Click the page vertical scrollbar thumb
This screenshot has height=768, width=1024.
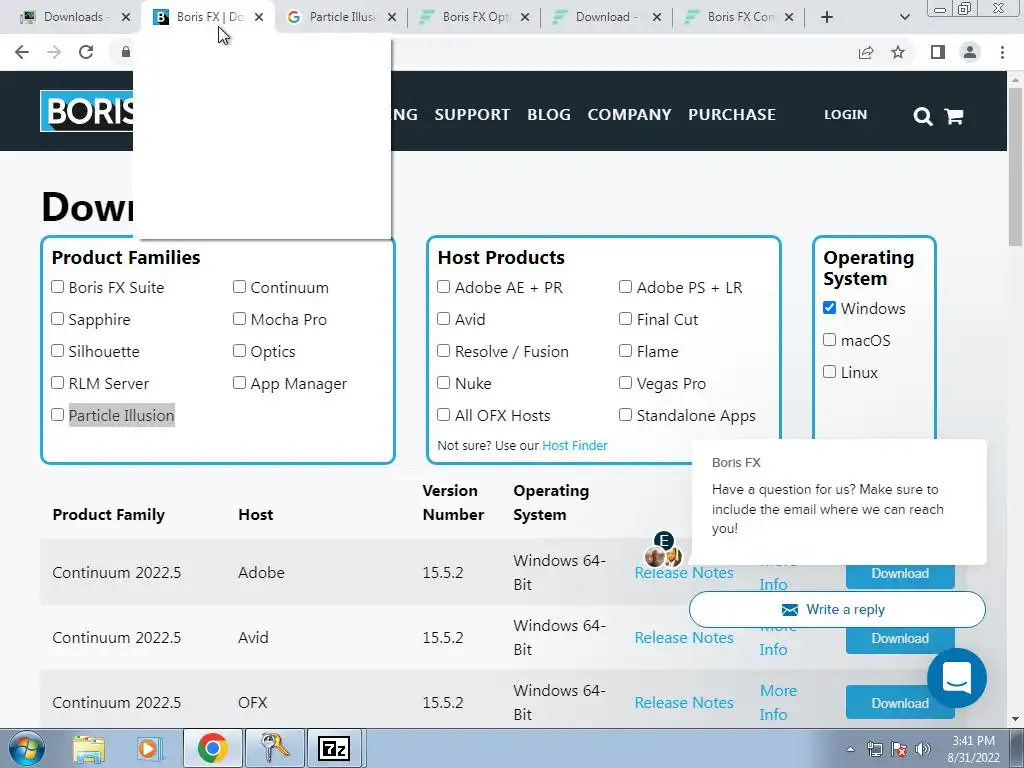coord(1016,167)
